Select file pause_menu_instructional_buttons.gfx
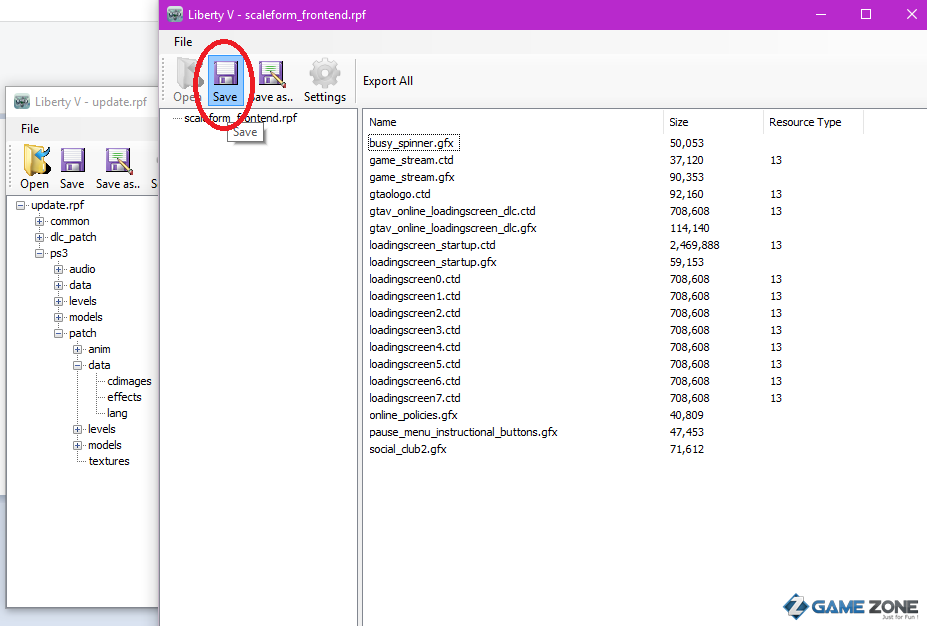This screenshot has width=927, height=626. (463, 432)
